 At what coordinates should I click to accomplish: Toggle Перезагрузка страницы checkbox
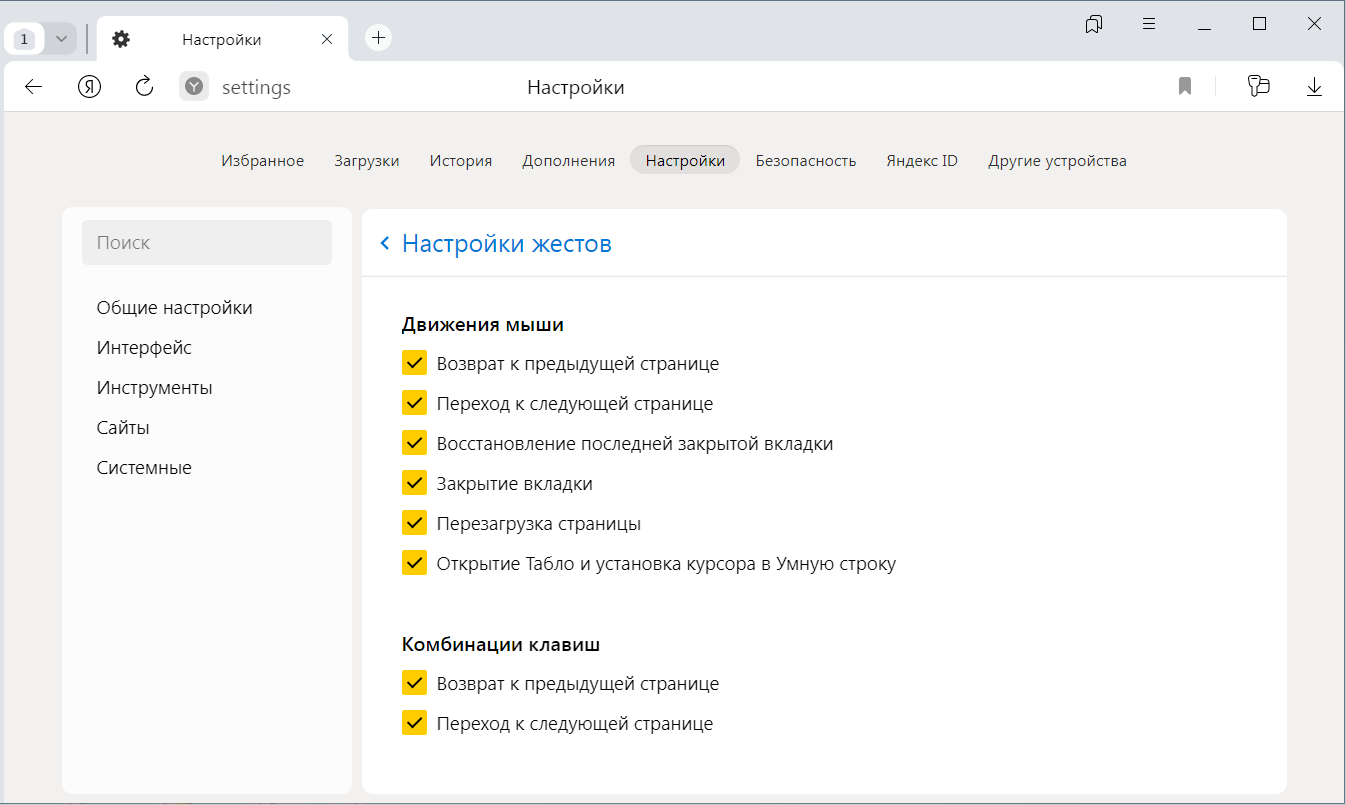414,523
